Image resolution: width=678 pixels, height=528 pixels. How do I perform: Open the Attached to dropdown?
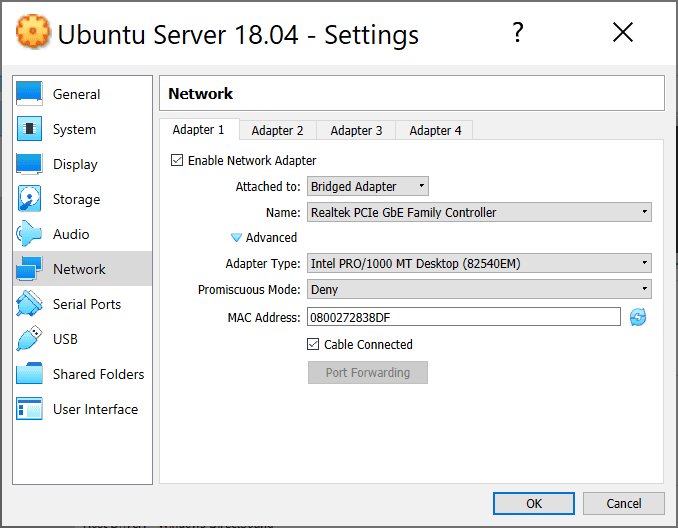point(367,186)
